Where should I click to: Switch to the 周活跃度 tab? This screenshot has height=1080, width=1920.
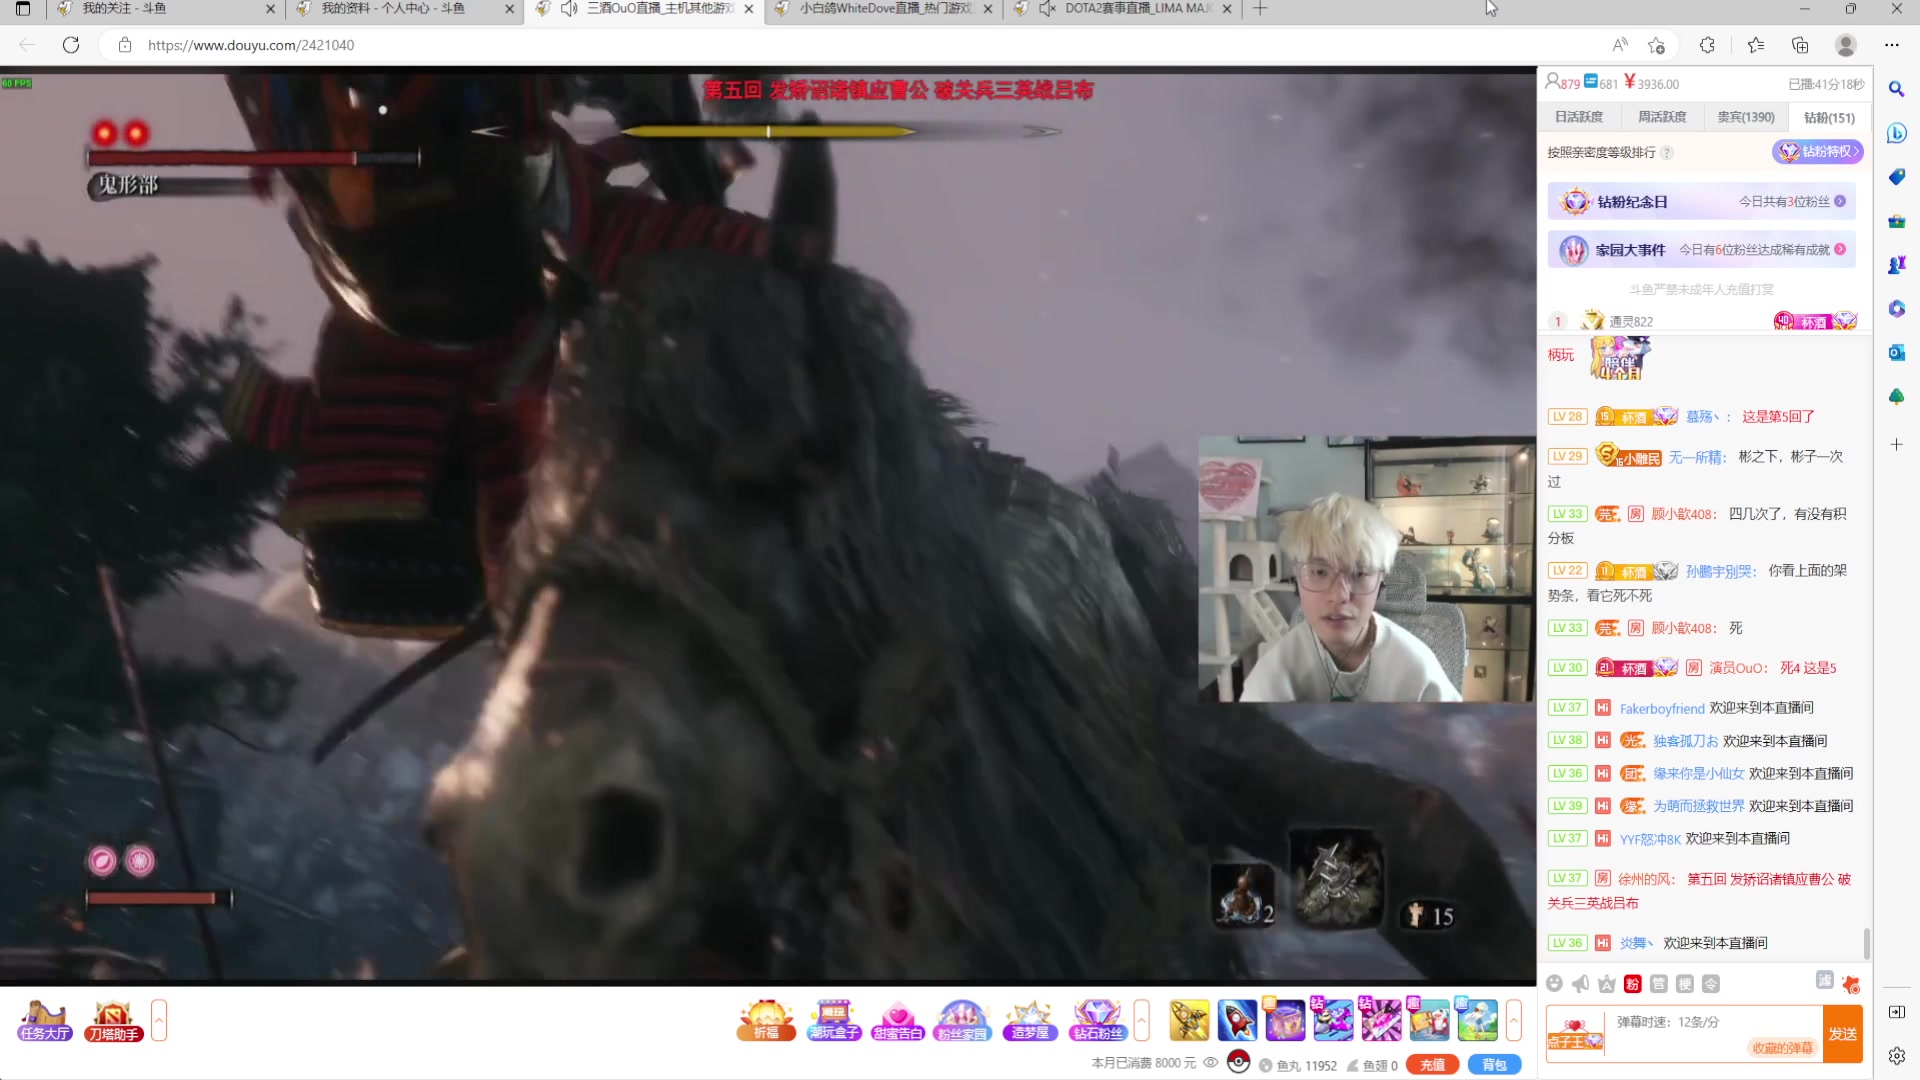pyautogui.click(x=1662, y=117)
